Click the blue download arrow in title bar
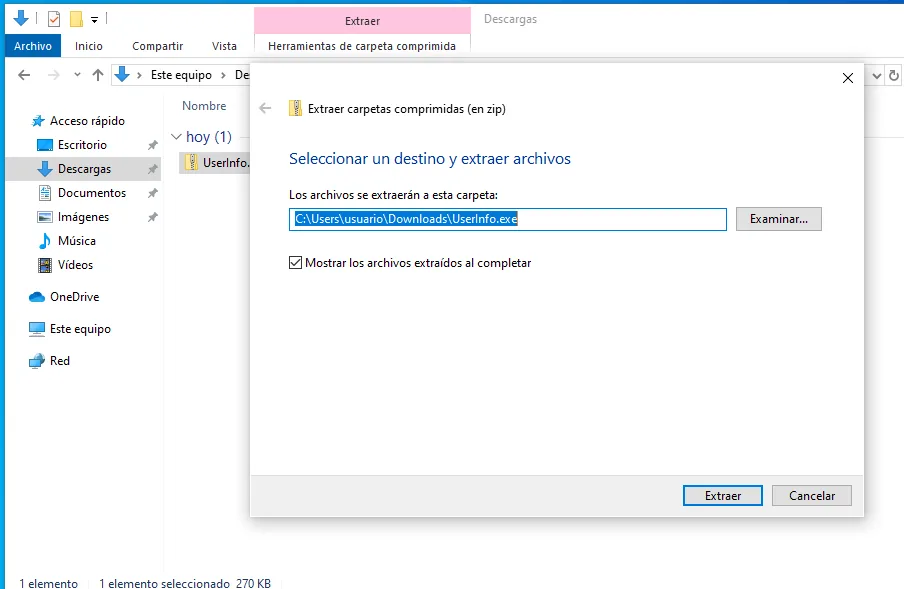 pos(21,18)
